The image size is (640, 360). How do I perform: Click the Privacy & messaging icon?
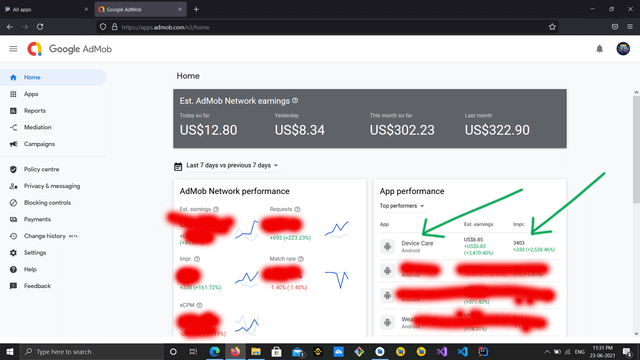point(13,186)
